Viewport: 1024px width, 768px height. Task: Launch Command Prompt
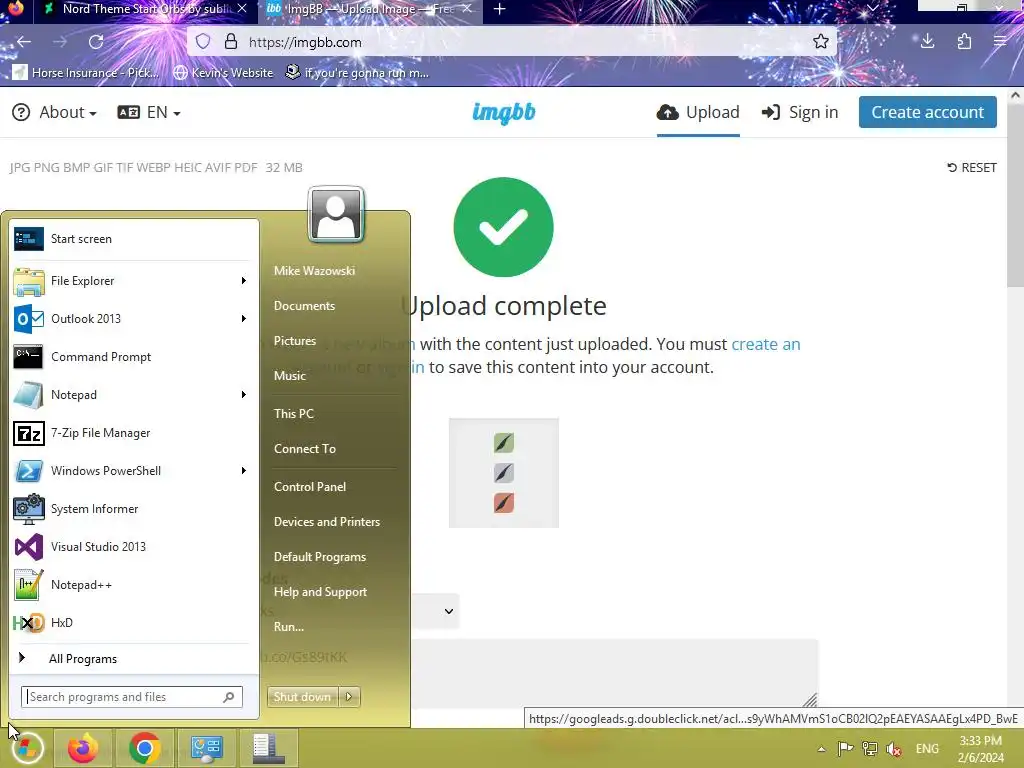click(x=134, y=357)
